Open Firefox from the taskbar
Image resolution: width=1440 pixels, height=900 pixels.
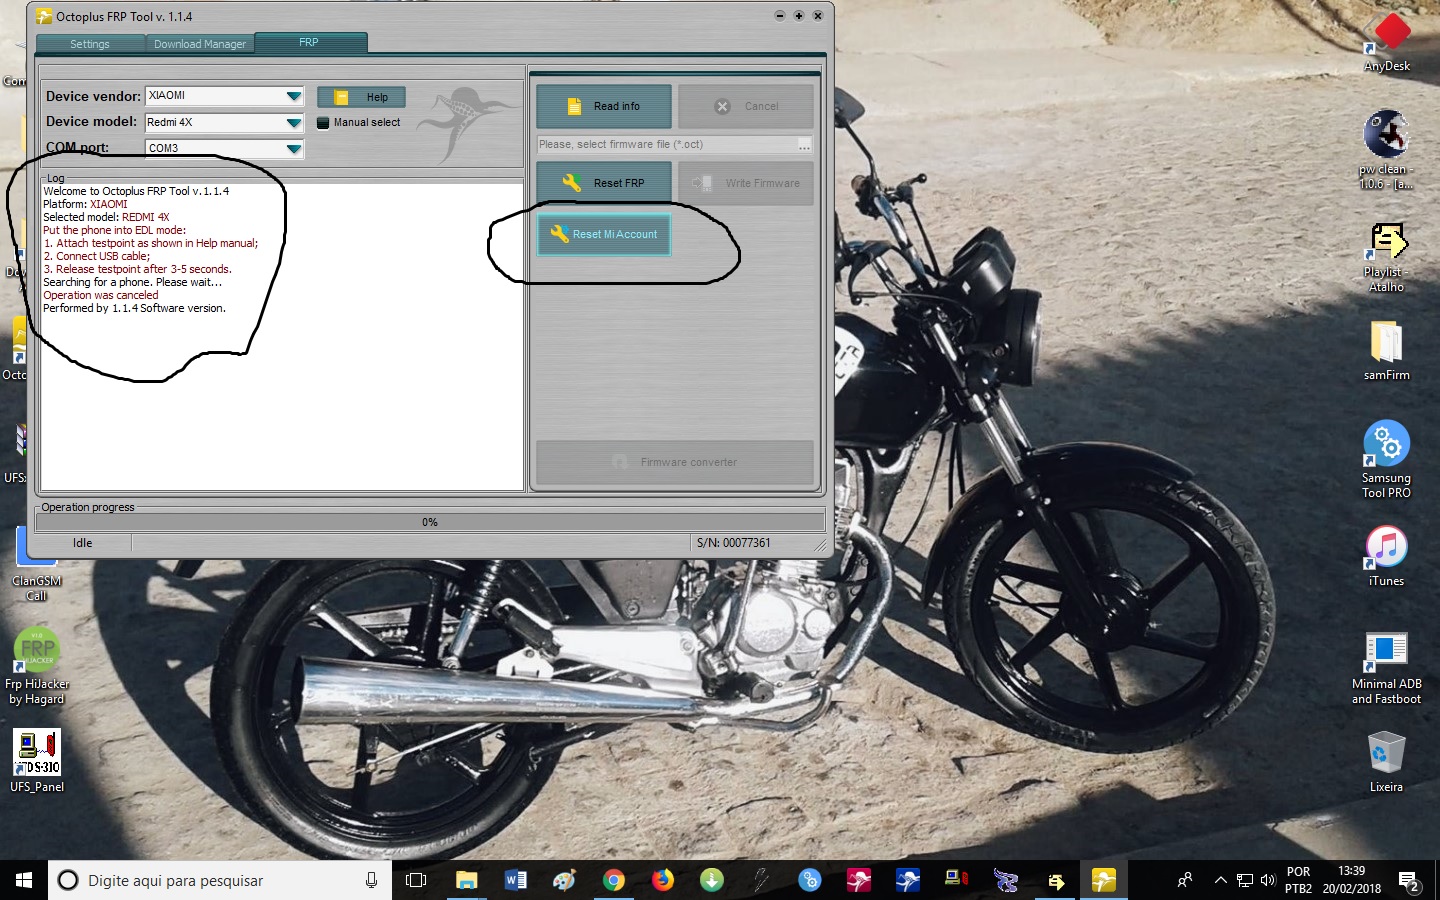click(x=663, y=880)
